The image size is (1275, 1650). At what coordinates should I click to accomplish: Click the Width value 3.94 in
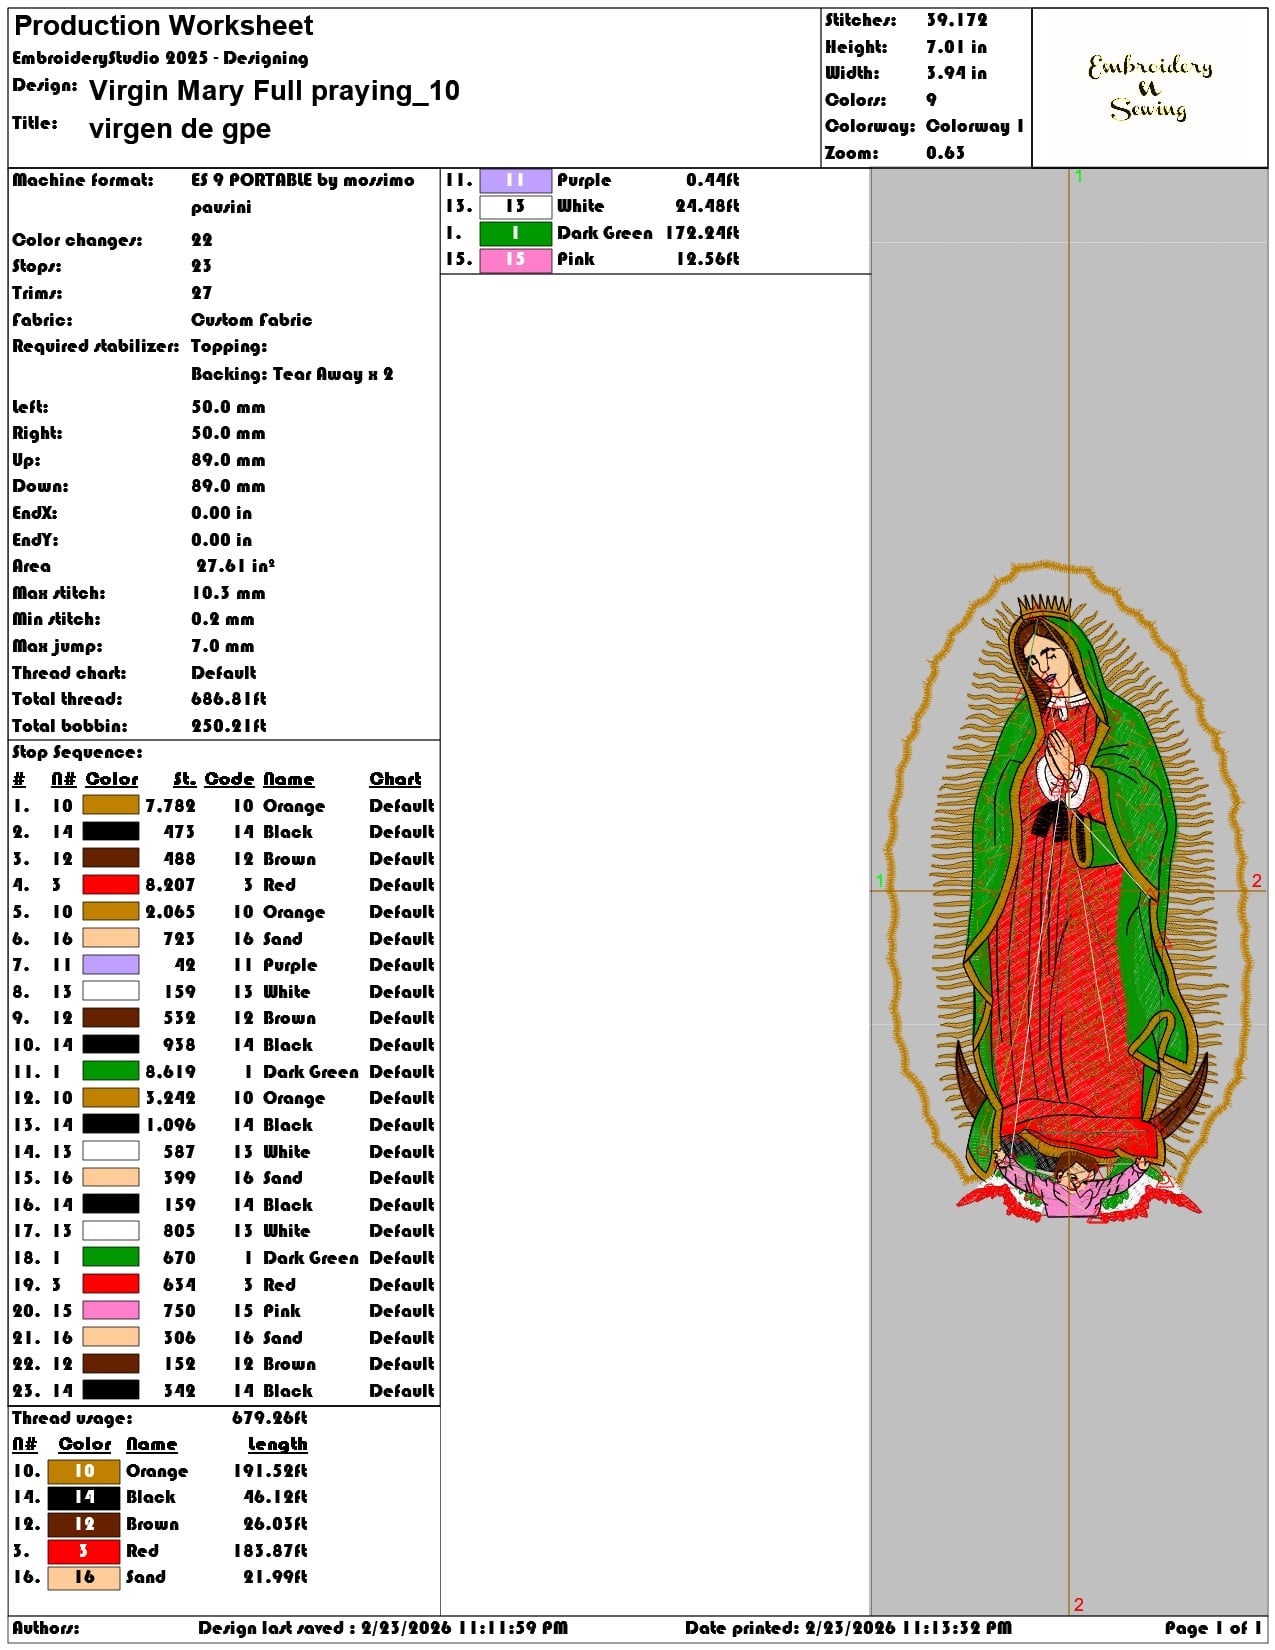tap(956, 73)
